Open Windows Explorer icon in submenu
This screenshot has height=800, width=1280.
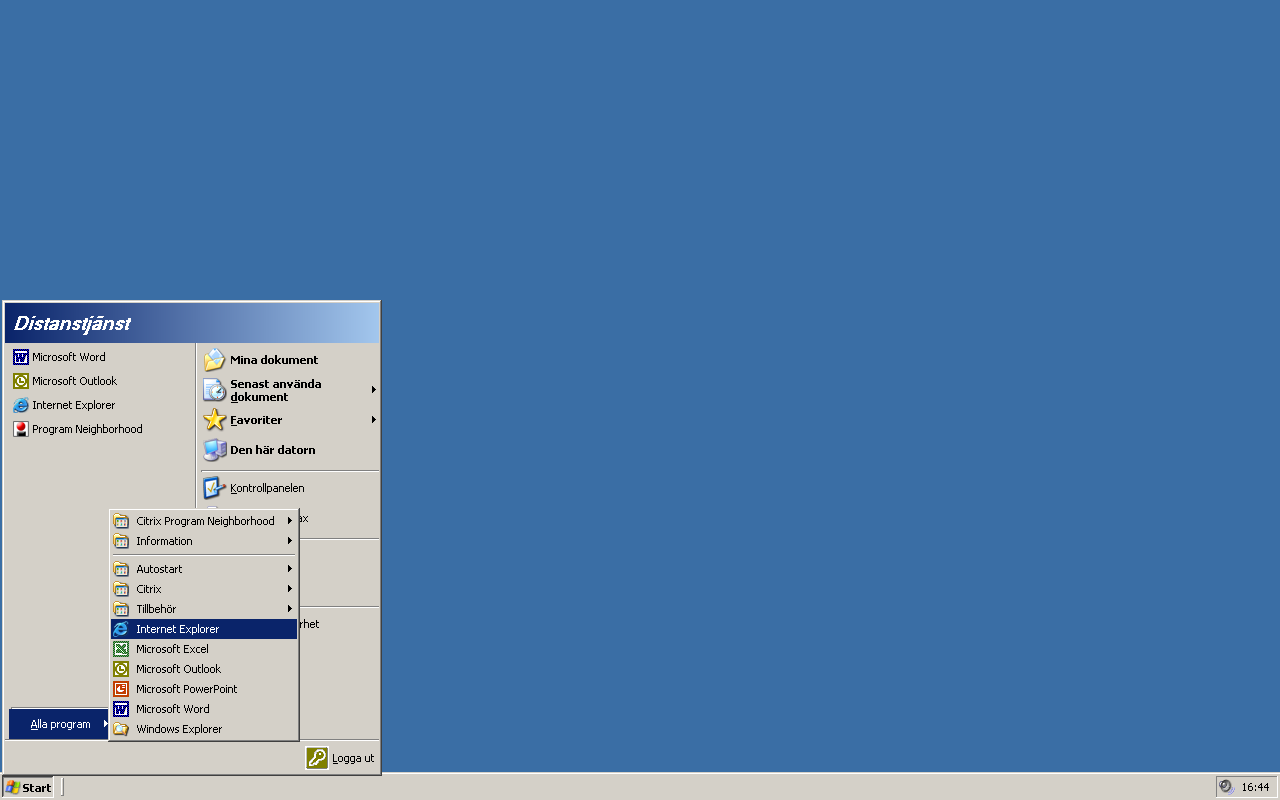(121, 729)
